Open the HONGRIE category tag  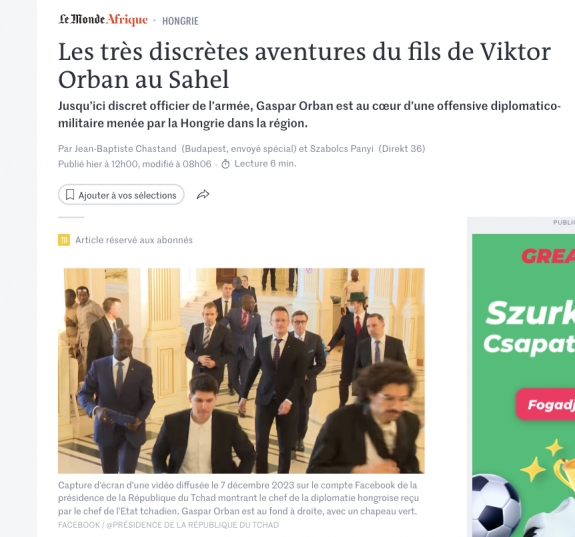tap(180, 21)
